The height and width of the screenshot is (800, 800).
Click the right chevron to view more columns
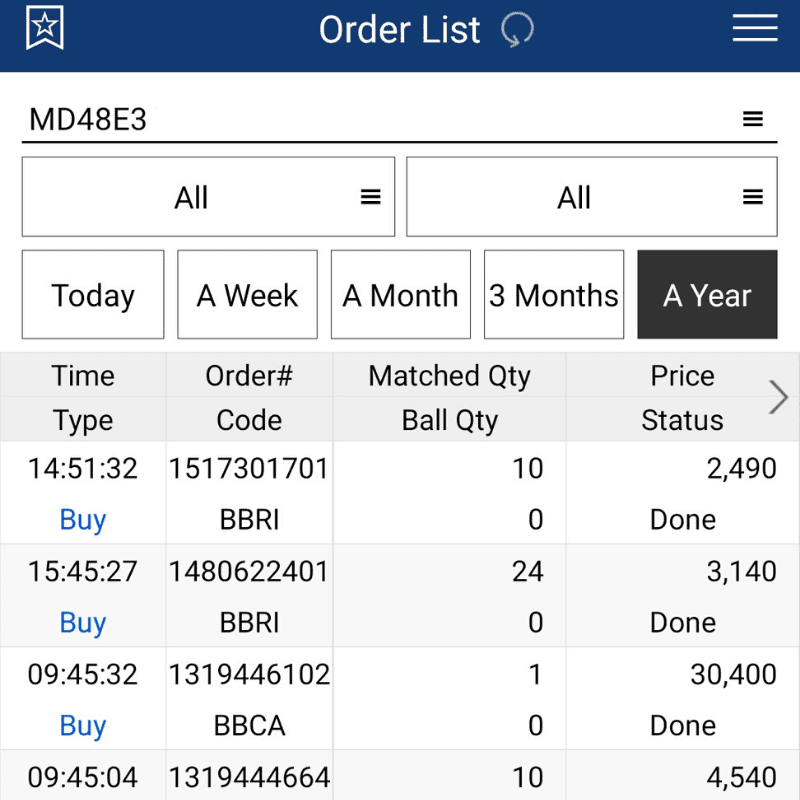tap(778, 397)
